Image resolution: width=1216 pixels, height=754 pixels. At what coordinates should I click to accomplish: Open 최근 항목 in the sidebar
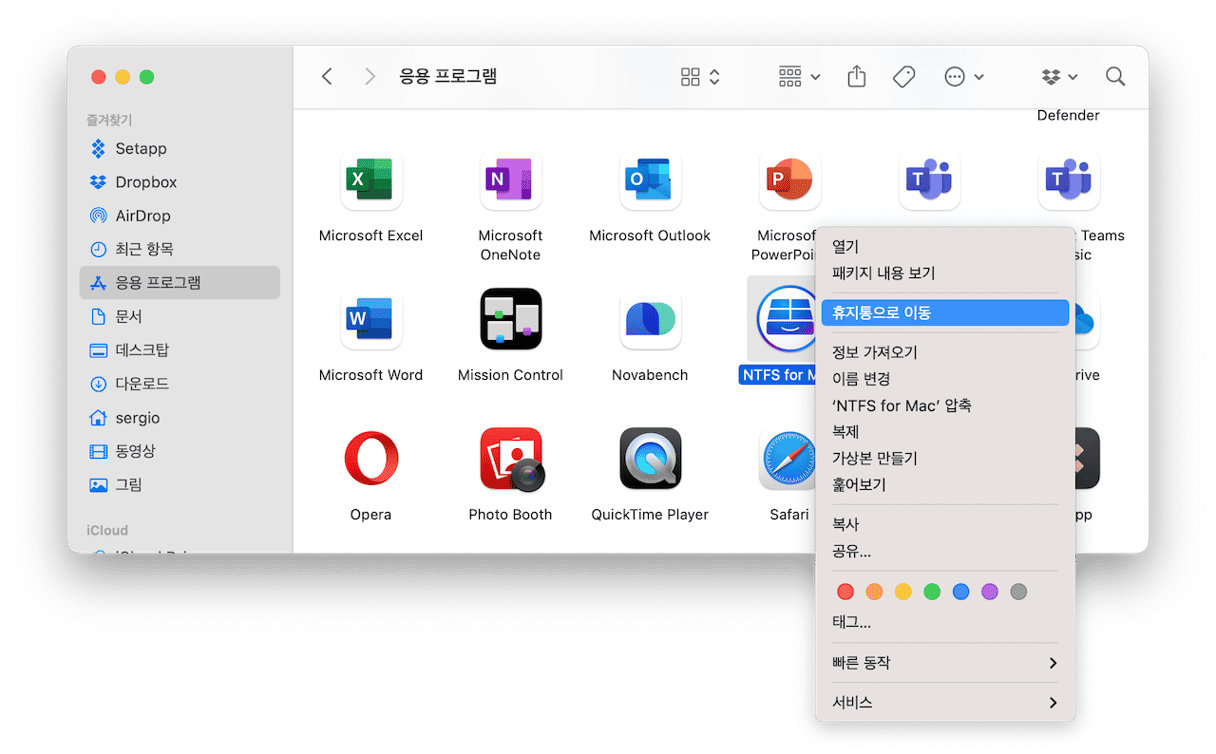[x=179, y=249]
